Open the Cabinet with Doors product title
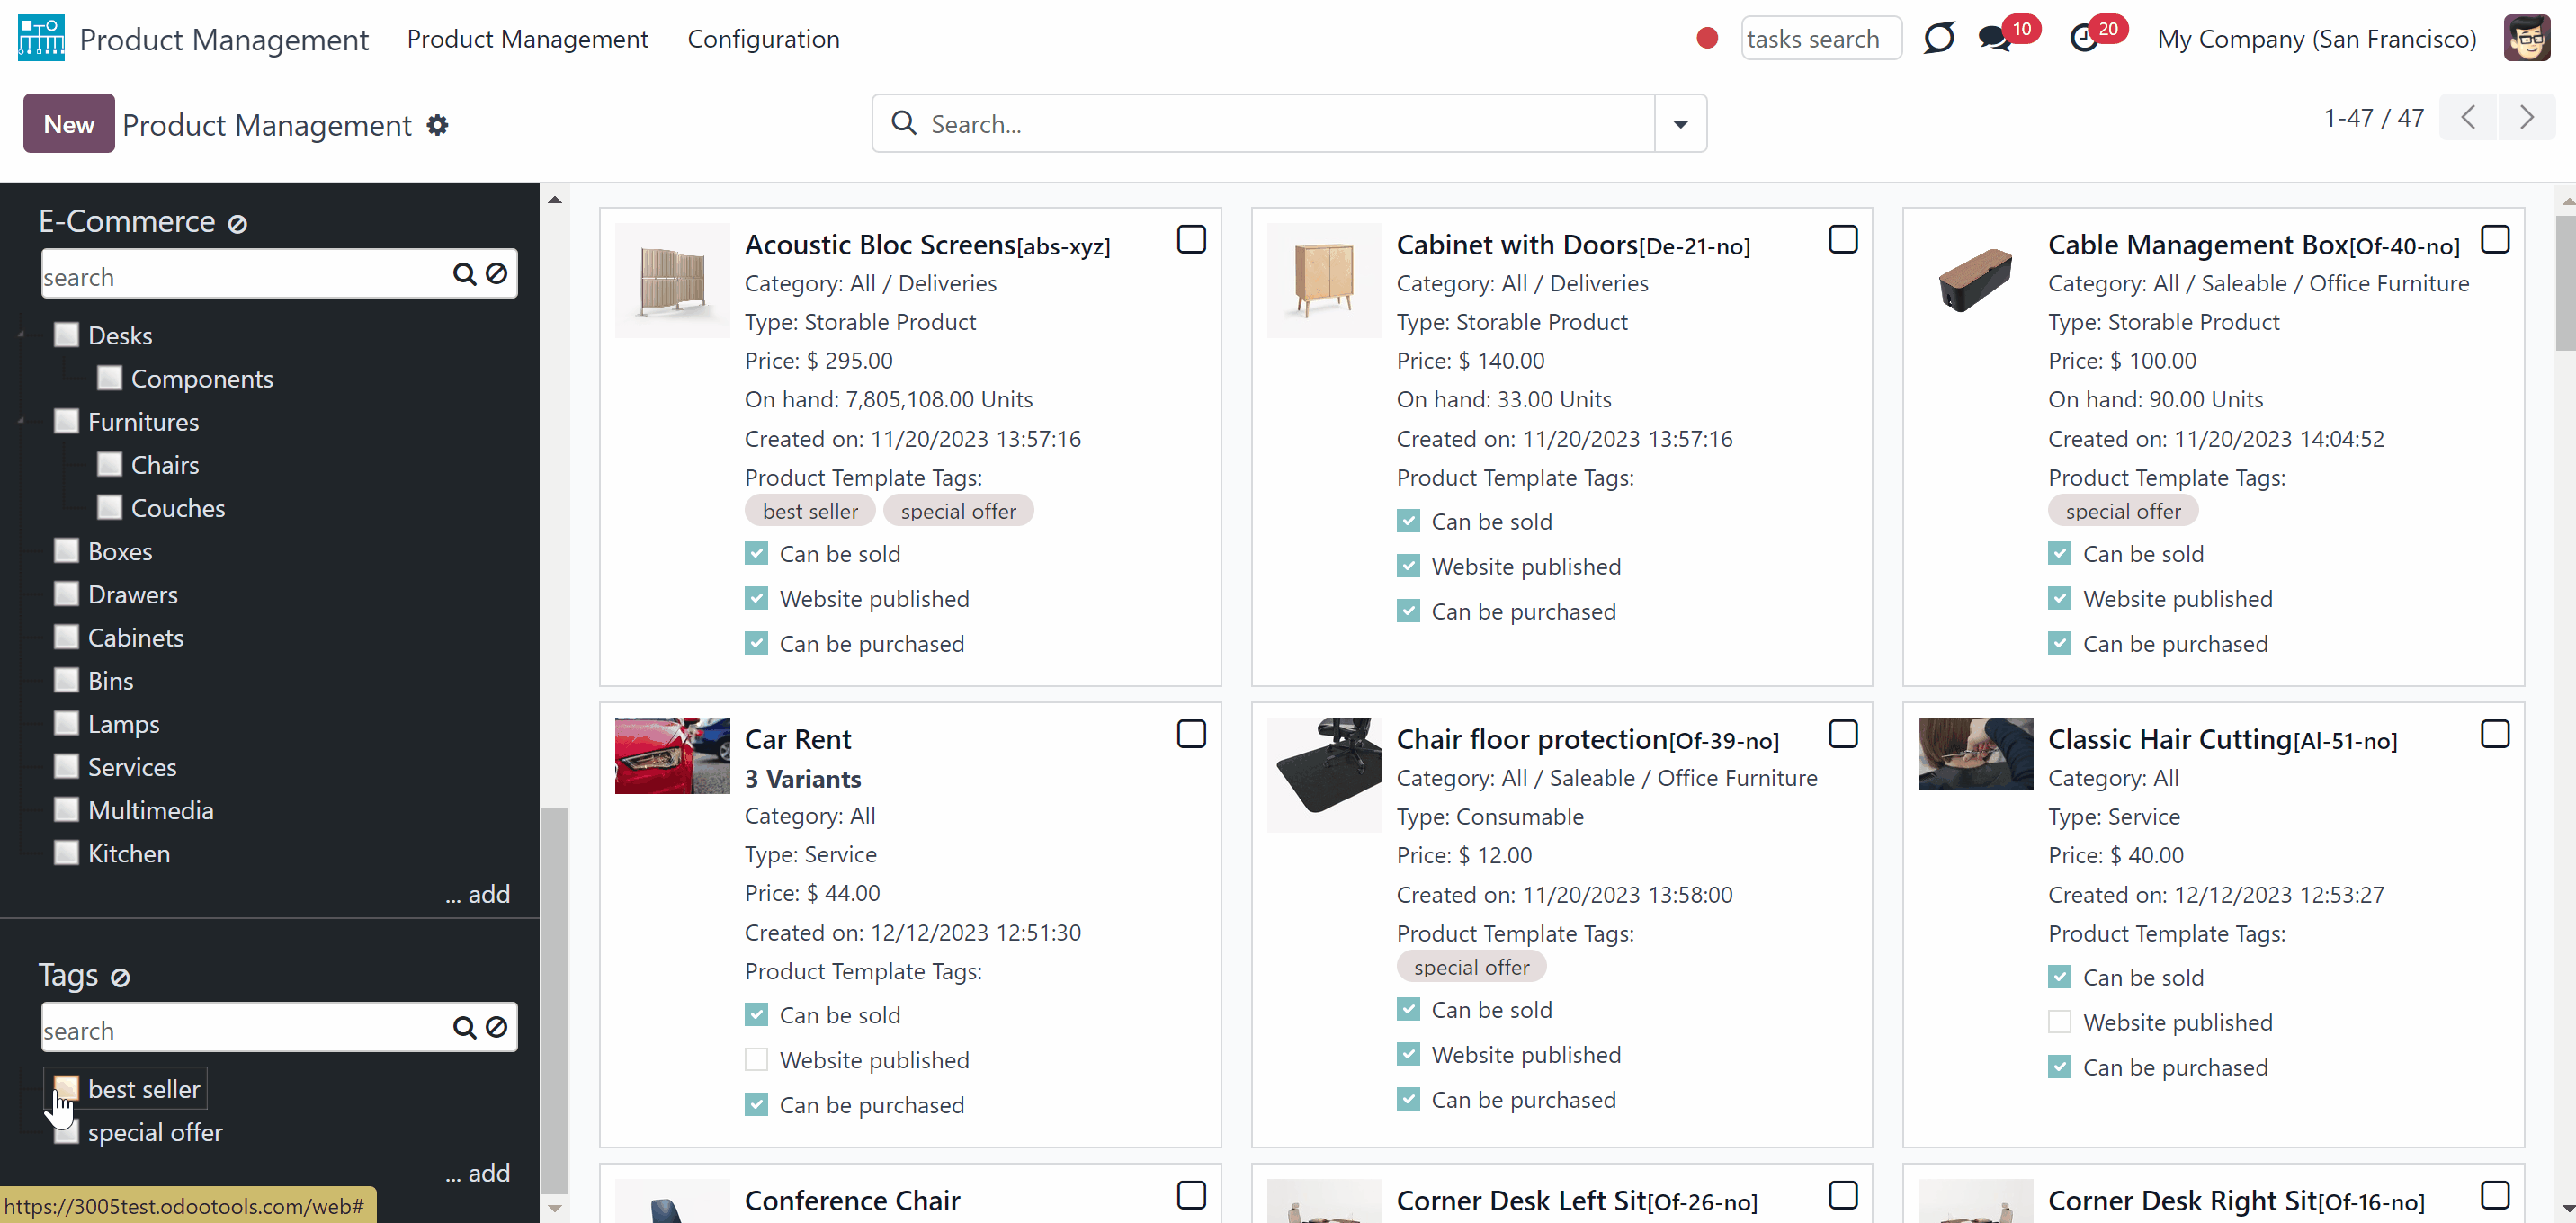The image size is (2576, 1223). click(1573, 245)
